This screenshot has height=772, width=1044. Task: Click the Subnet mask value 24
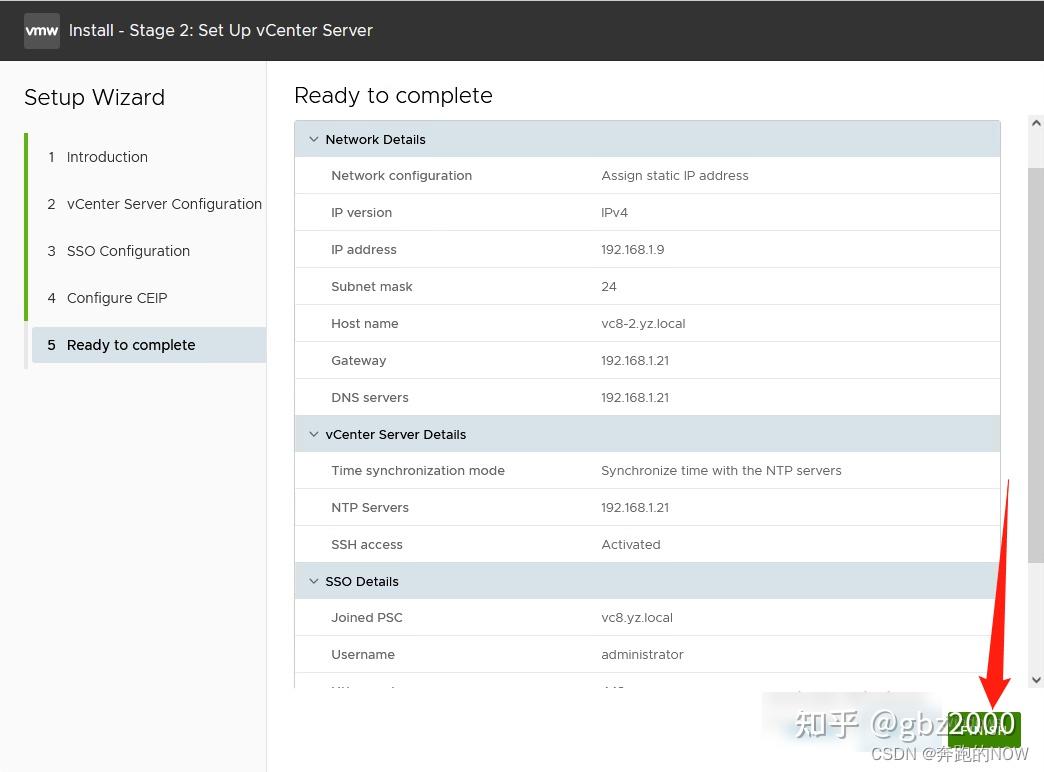tap(609, 287)
